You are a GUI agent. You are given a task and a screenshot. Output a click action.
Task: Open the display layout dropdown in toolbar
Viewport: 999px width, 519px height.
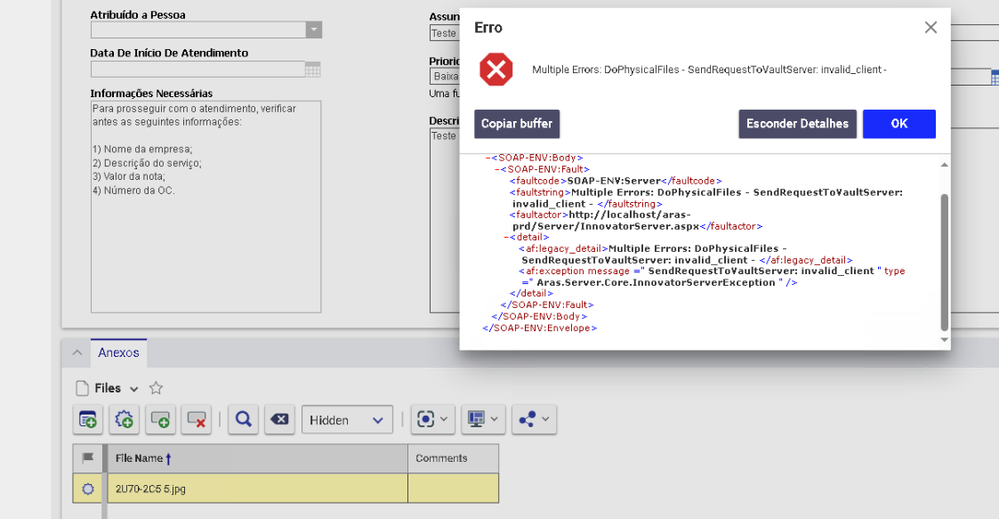point(482,421)
